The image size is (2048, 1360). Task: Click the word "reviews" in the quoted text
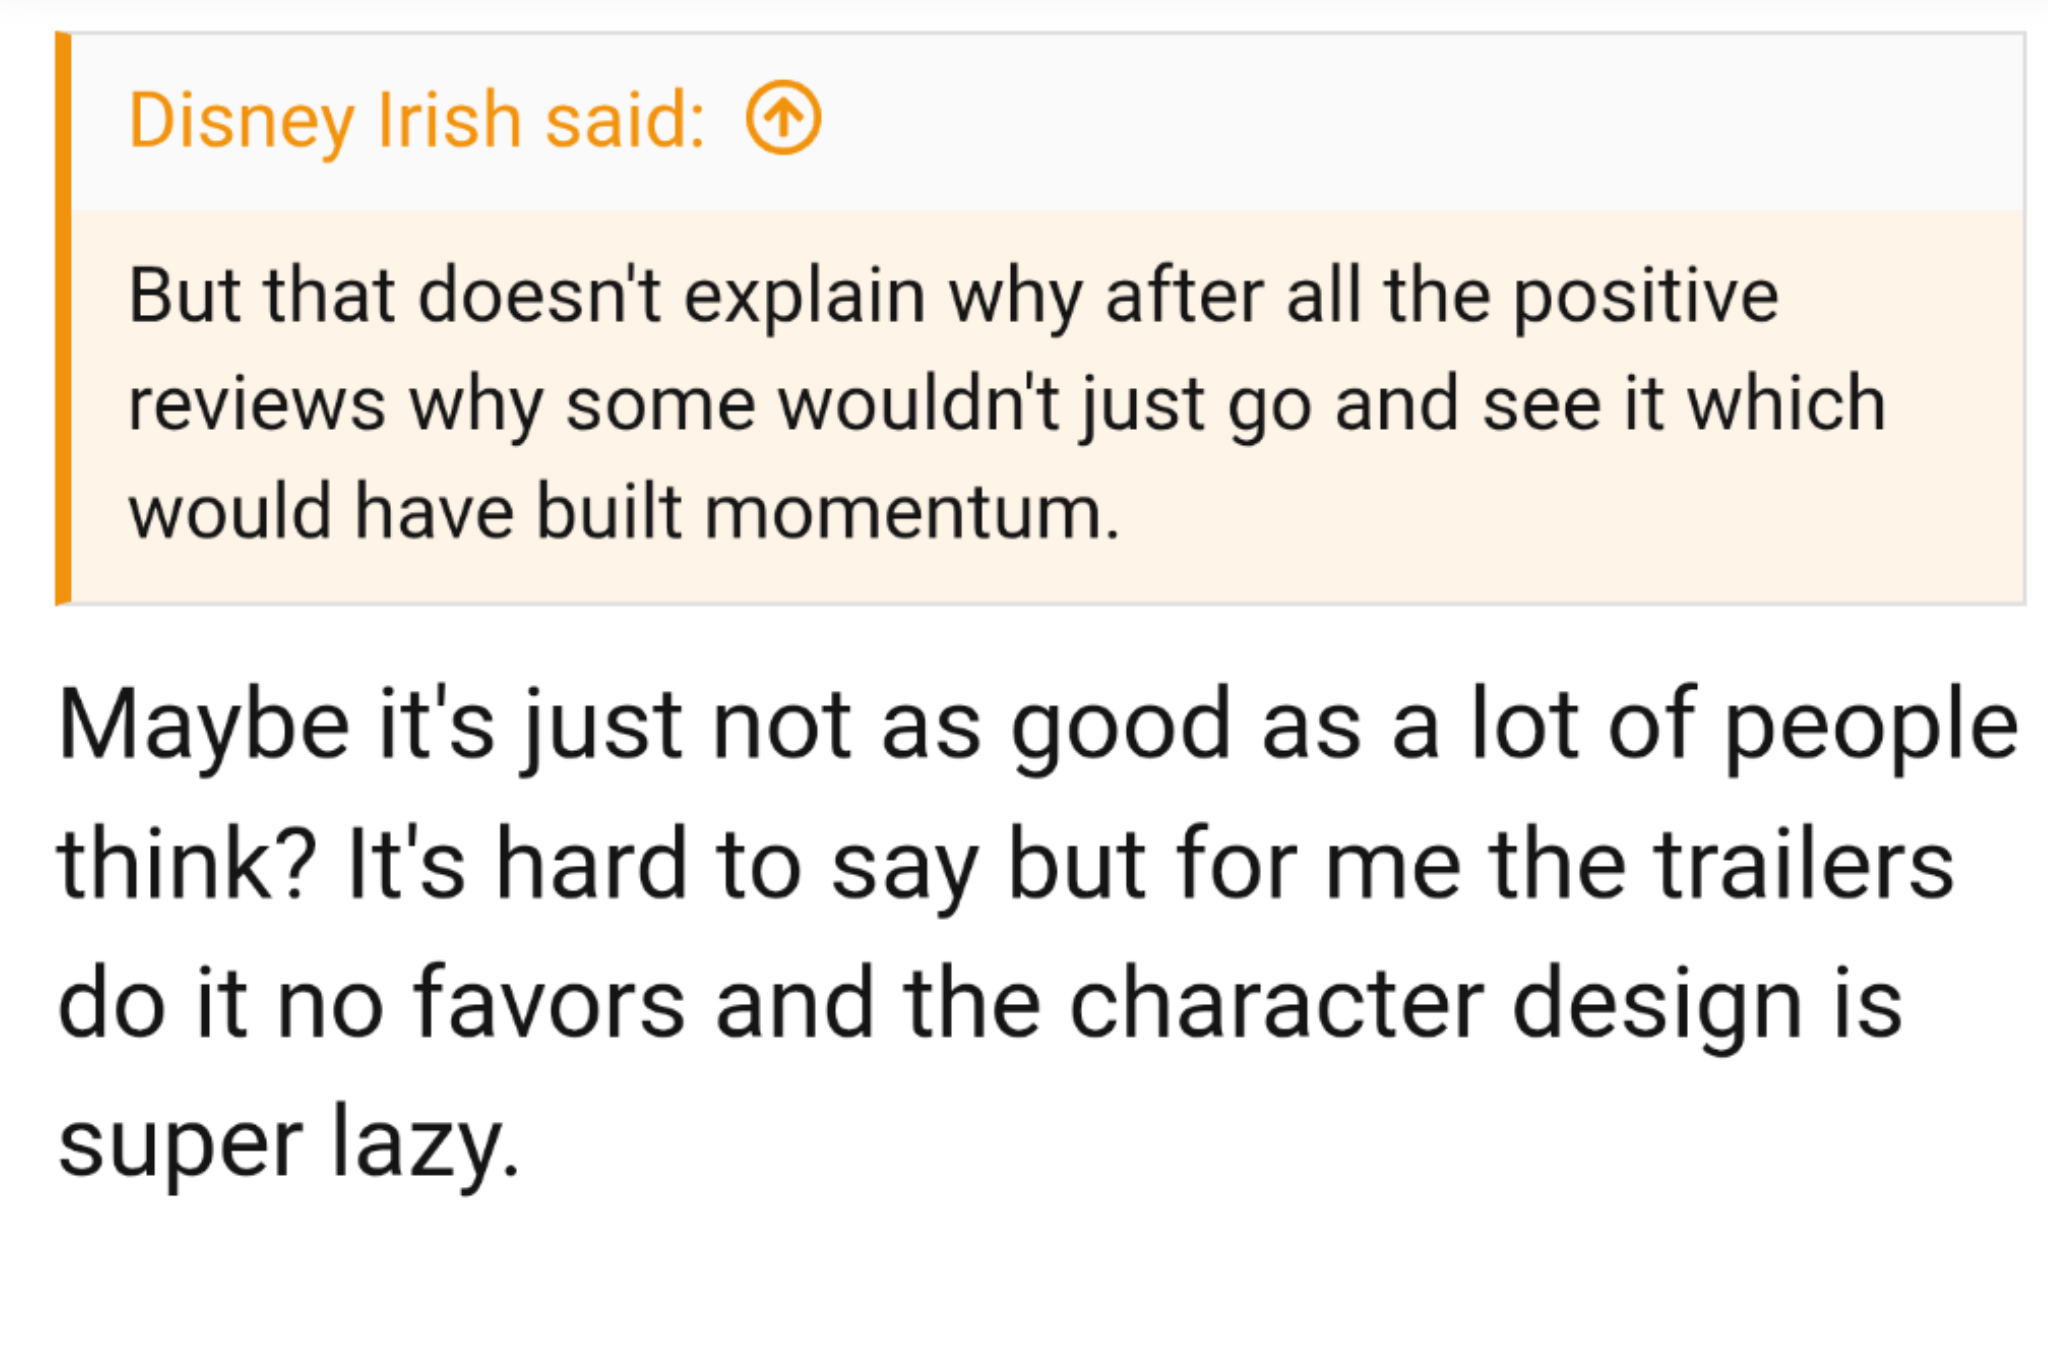[x=257, y=404]
